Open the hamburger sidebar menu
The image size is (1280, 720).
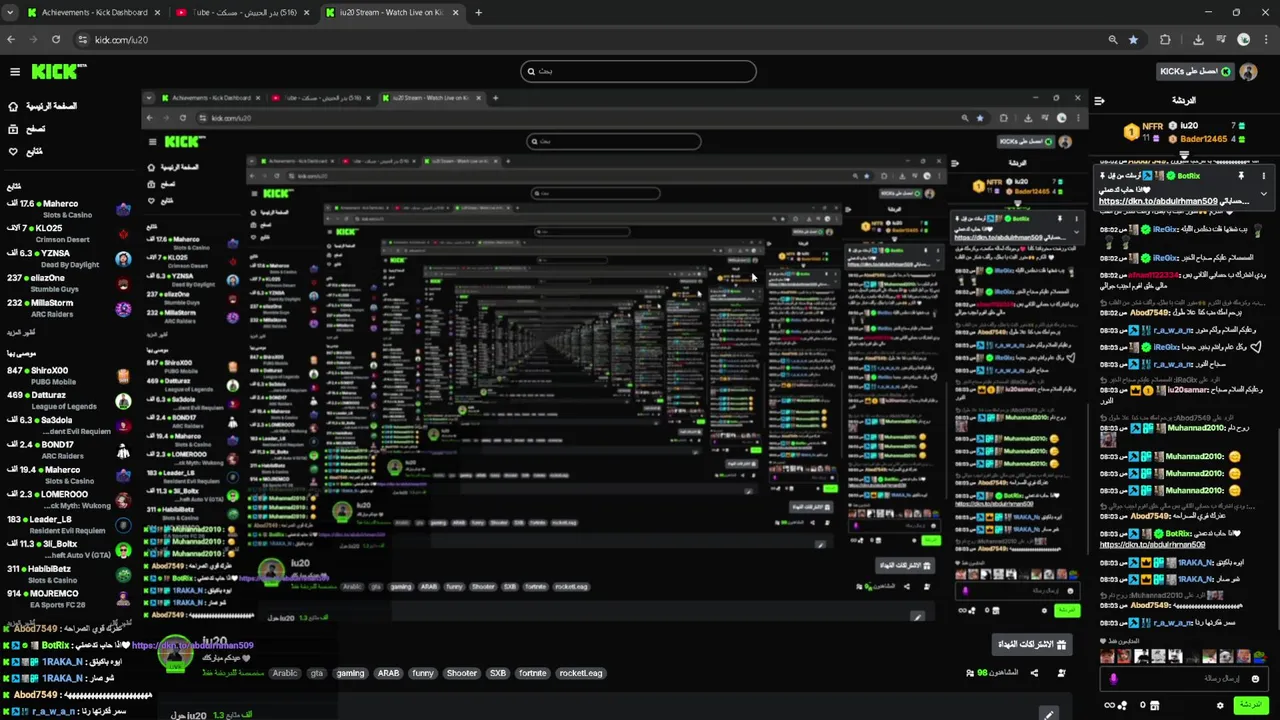[15, 71]
